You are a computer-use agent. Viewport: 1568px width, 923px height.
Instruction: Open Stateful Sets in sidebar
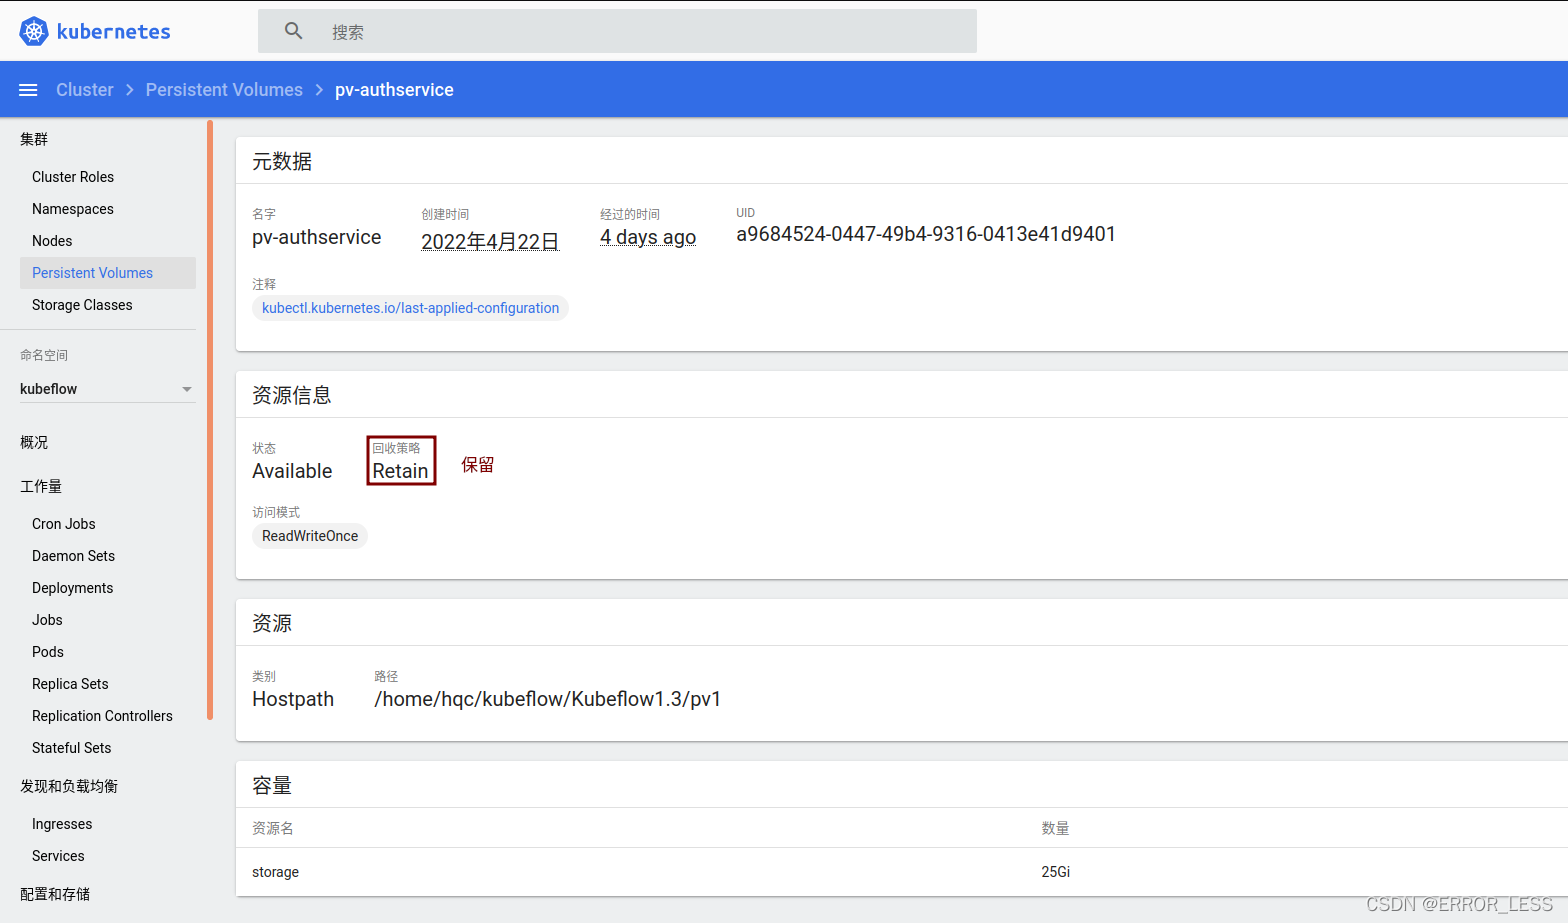click(72, 748)
